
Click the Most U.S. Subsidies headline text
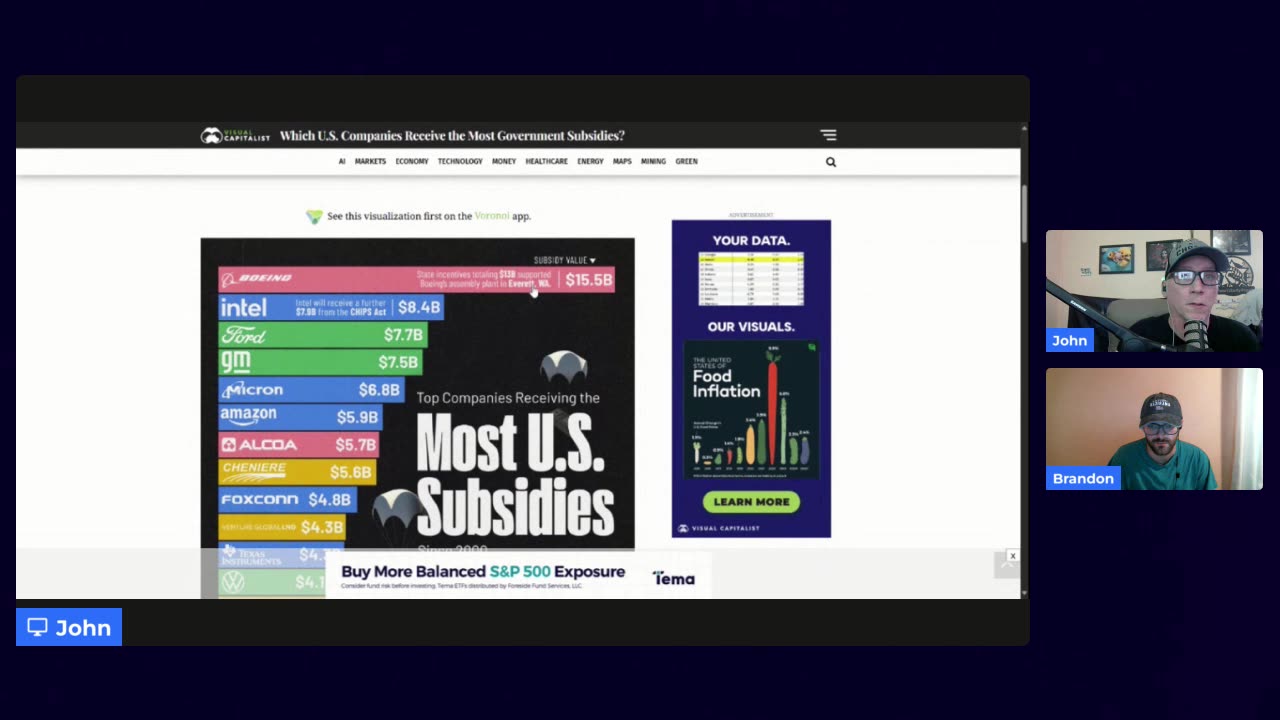[x=514, y=475]
